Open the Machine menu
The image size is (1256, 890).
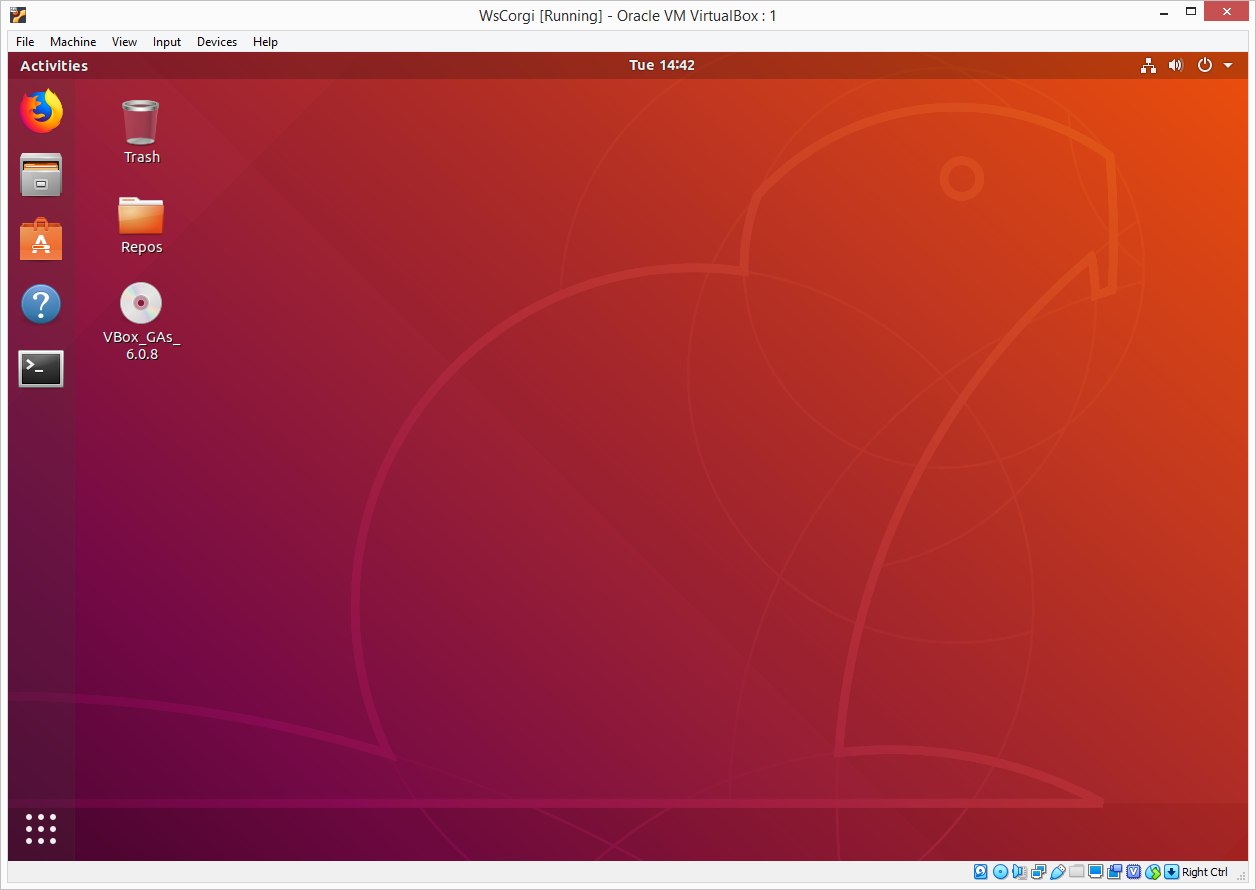click(x=73, y=41)
